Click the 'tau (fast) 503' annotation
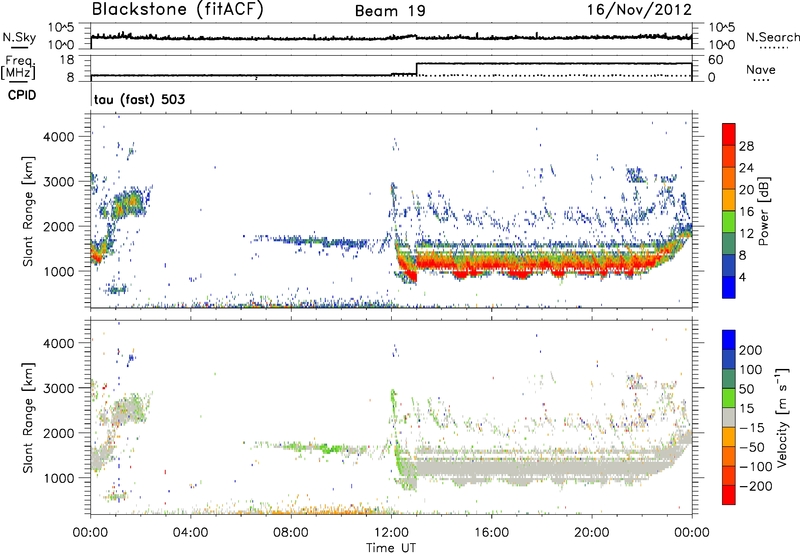 click(139, 99)
